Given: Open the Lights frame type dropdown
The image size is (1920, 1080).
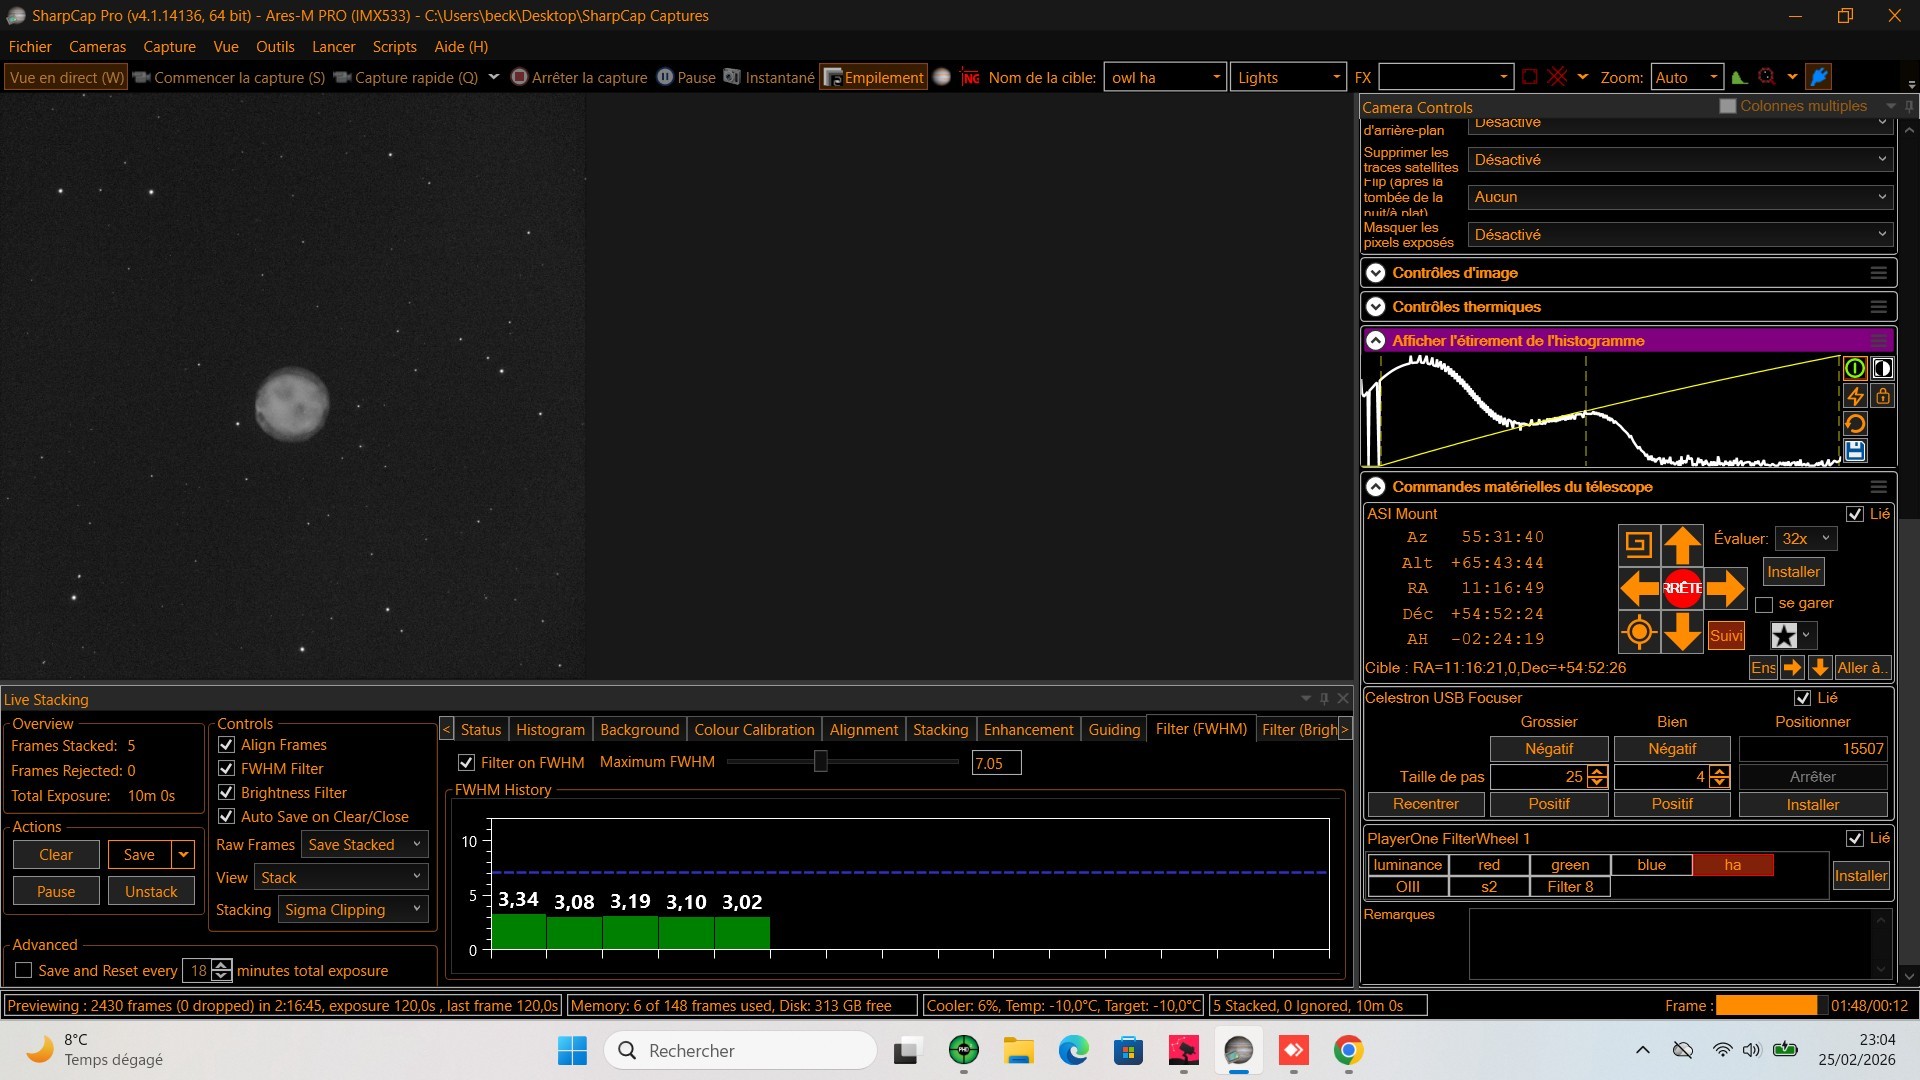Looking at the screenshot, I should [x=1289, y=77].
